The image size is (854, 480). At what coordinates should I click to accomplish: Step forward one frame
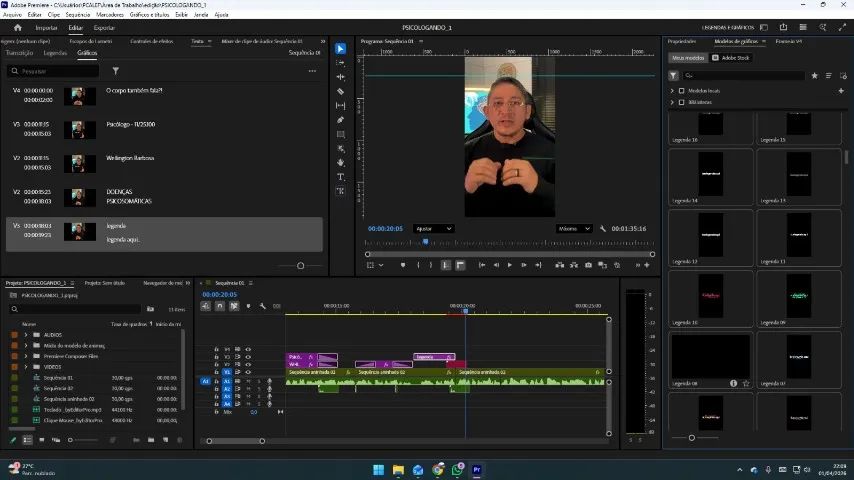(x=524, y=265)
